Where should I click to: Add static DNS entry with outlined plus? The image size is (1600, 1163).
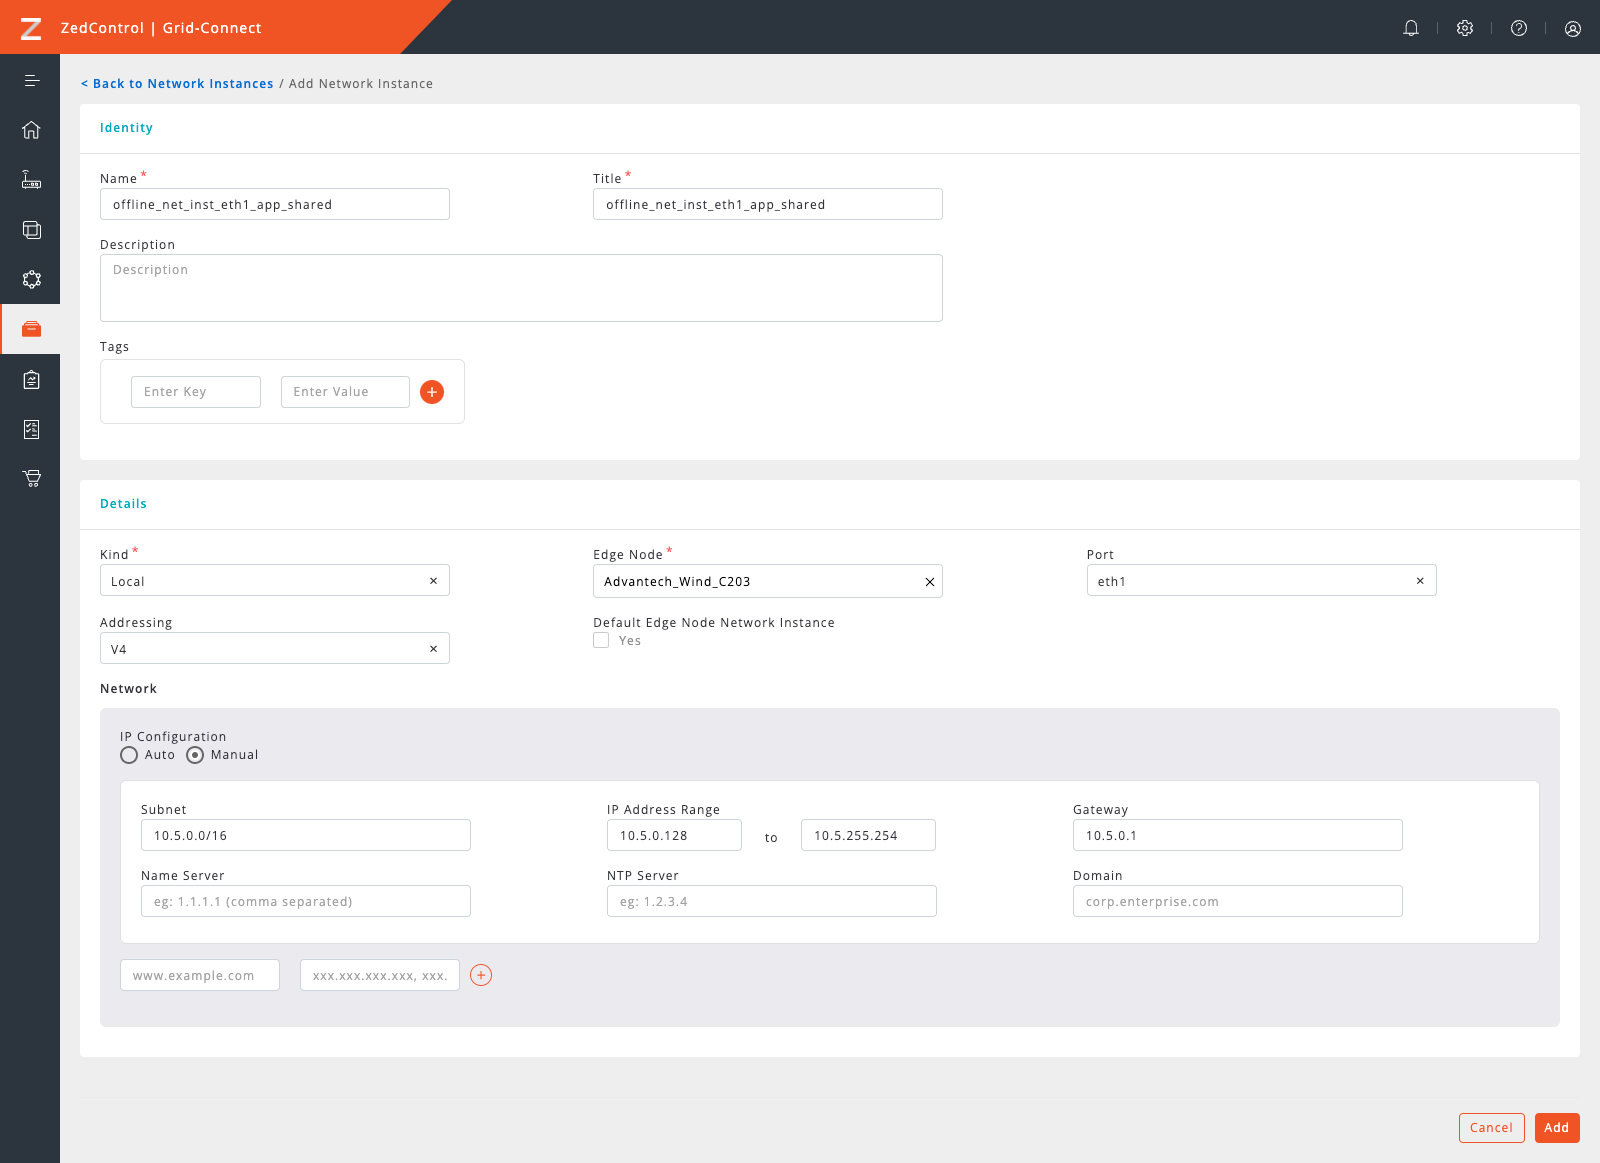pos(481,975)
